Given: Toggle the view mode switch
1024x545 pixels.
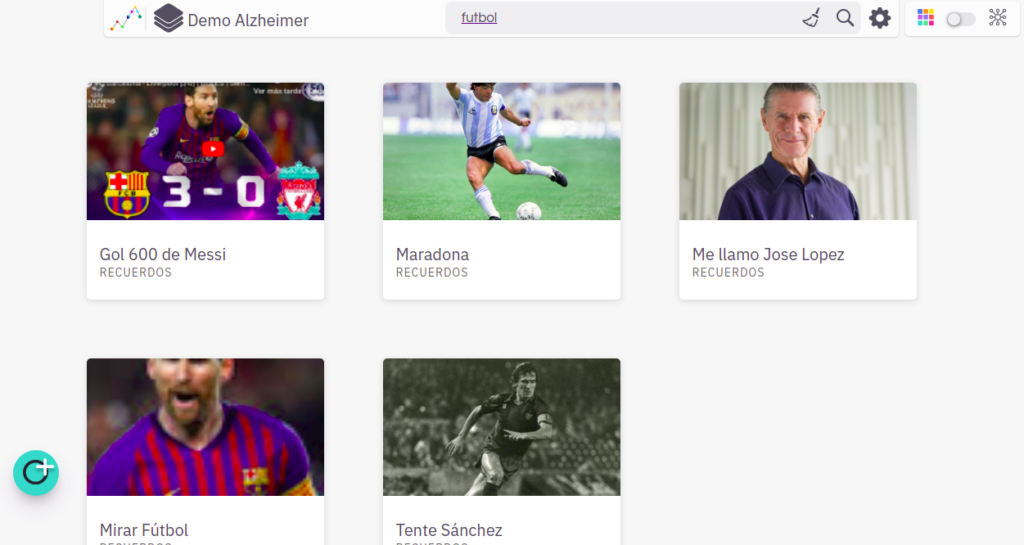Looking at the screenshot, I should 961,19.
